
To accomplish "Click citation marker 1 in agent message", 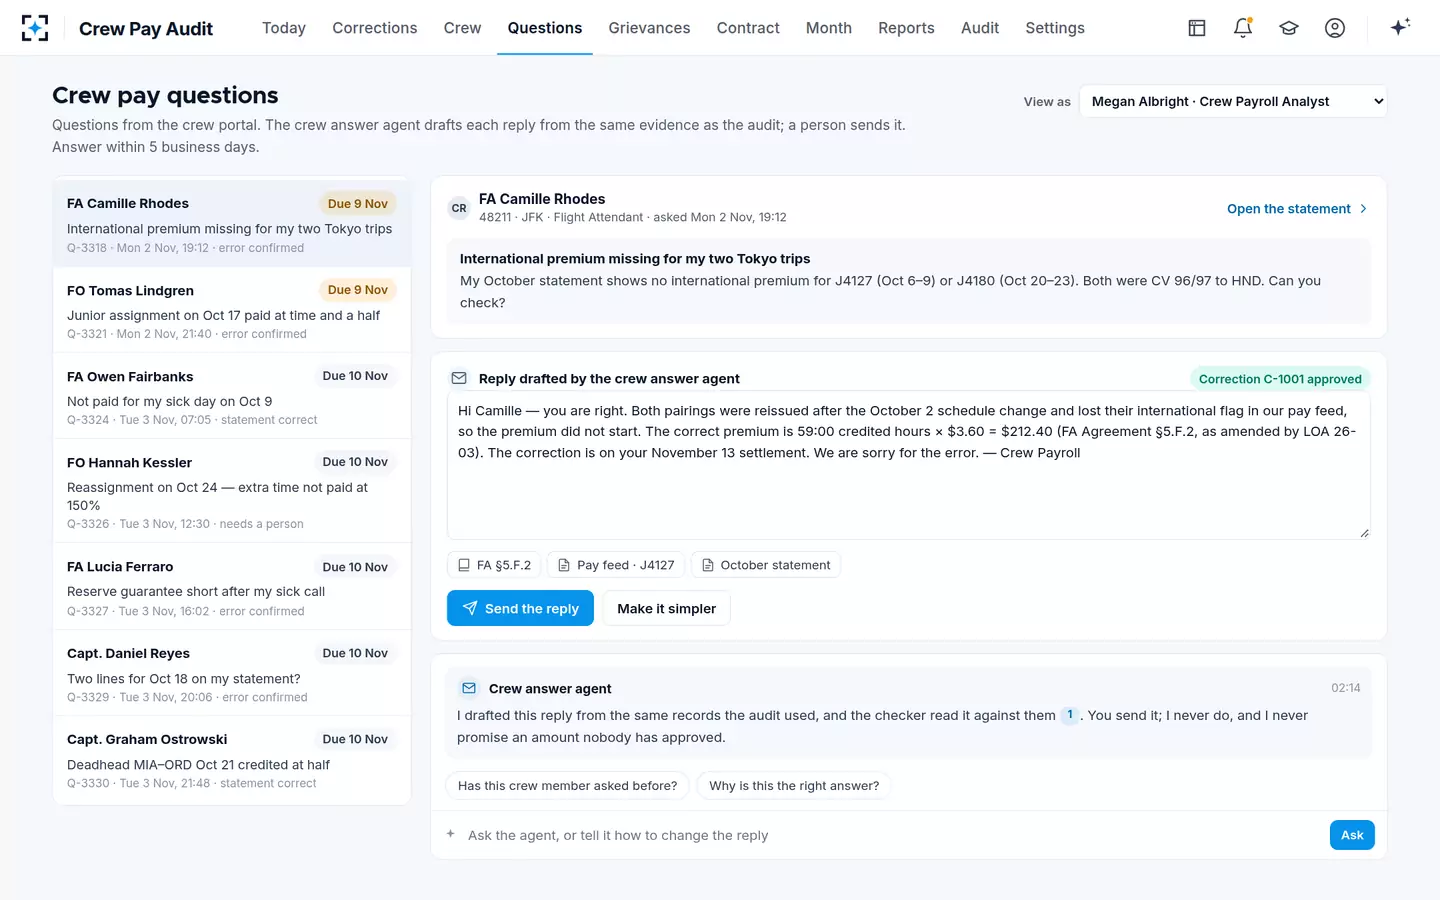I will 1070,715.
